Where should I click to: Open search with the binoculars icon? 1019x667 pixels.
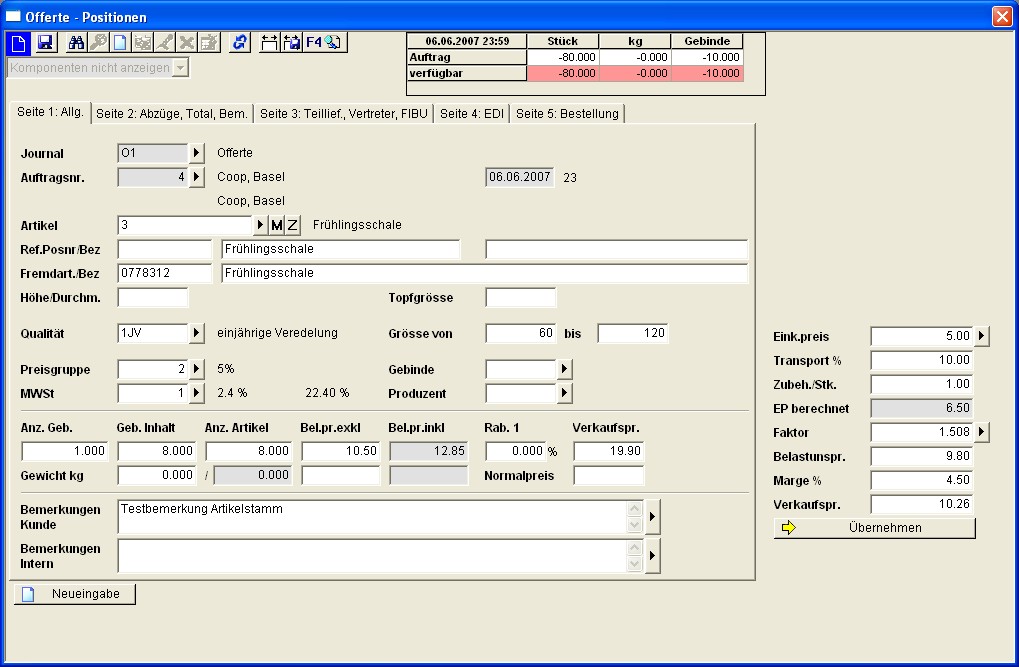coord(76,43)
